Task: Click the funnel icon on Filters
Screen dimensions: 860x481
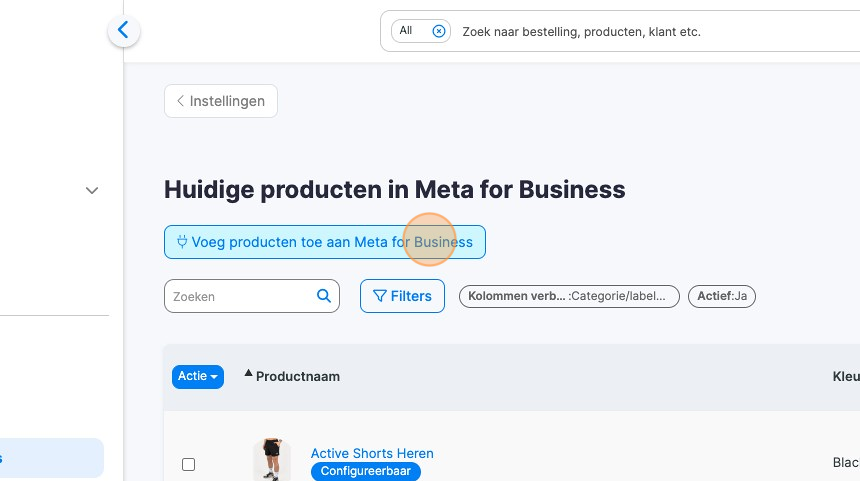Action: pyautogui.click(x=380, y=296)
